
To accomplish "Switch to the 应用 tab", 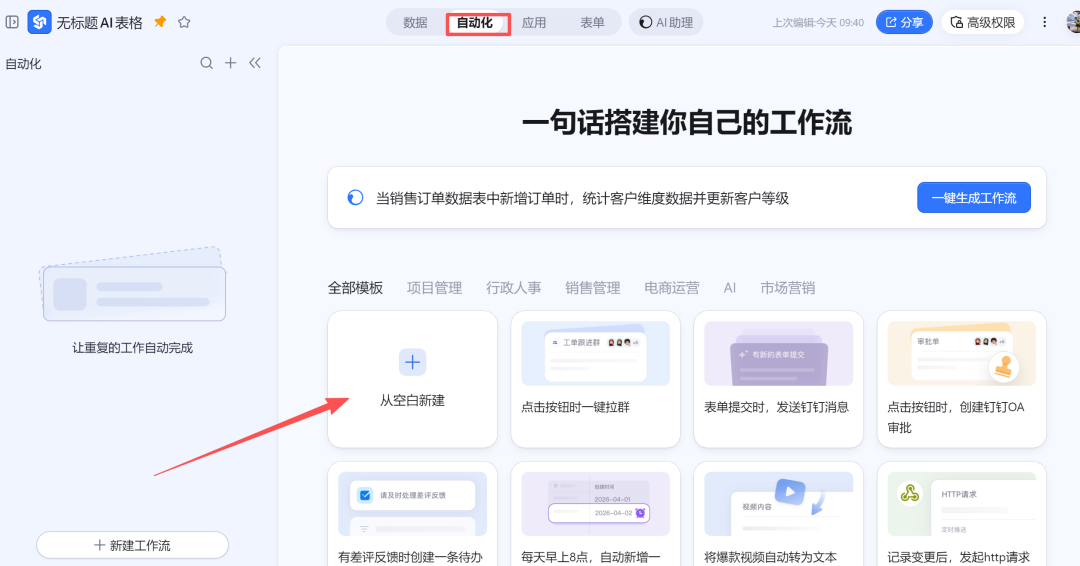I will (x=534, y=23).
